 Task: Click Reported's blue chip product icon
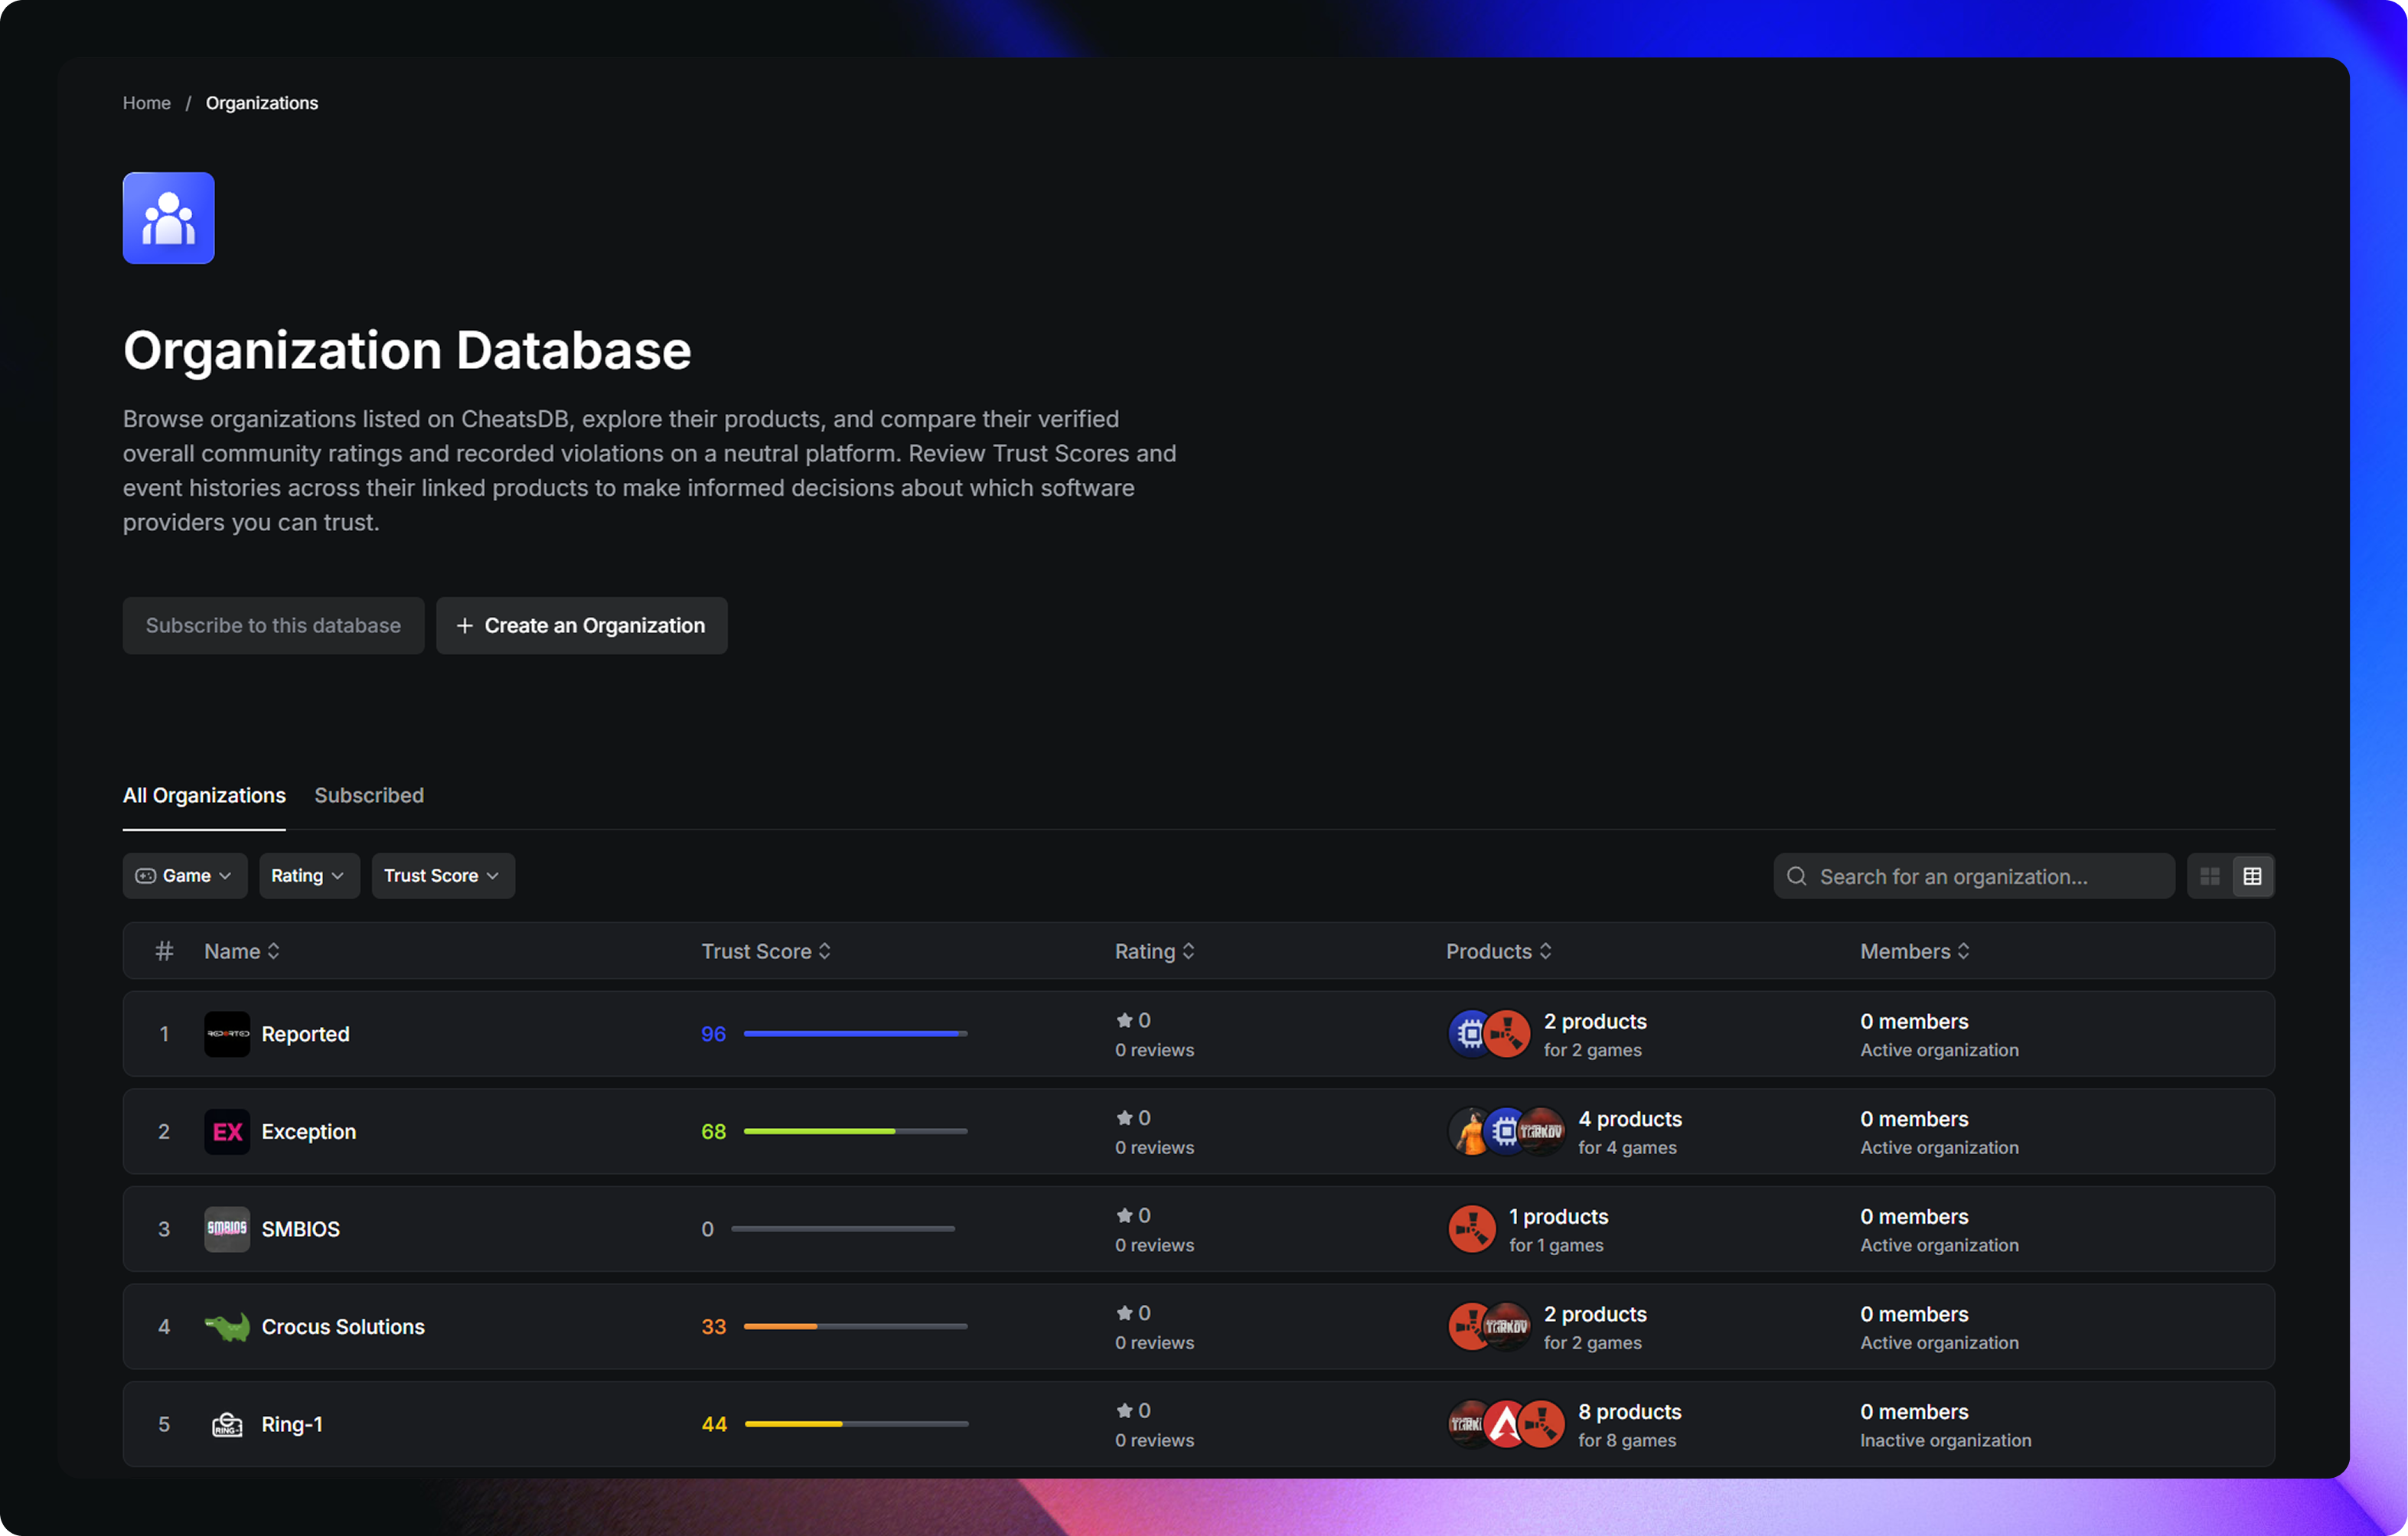(1470, 1034)
